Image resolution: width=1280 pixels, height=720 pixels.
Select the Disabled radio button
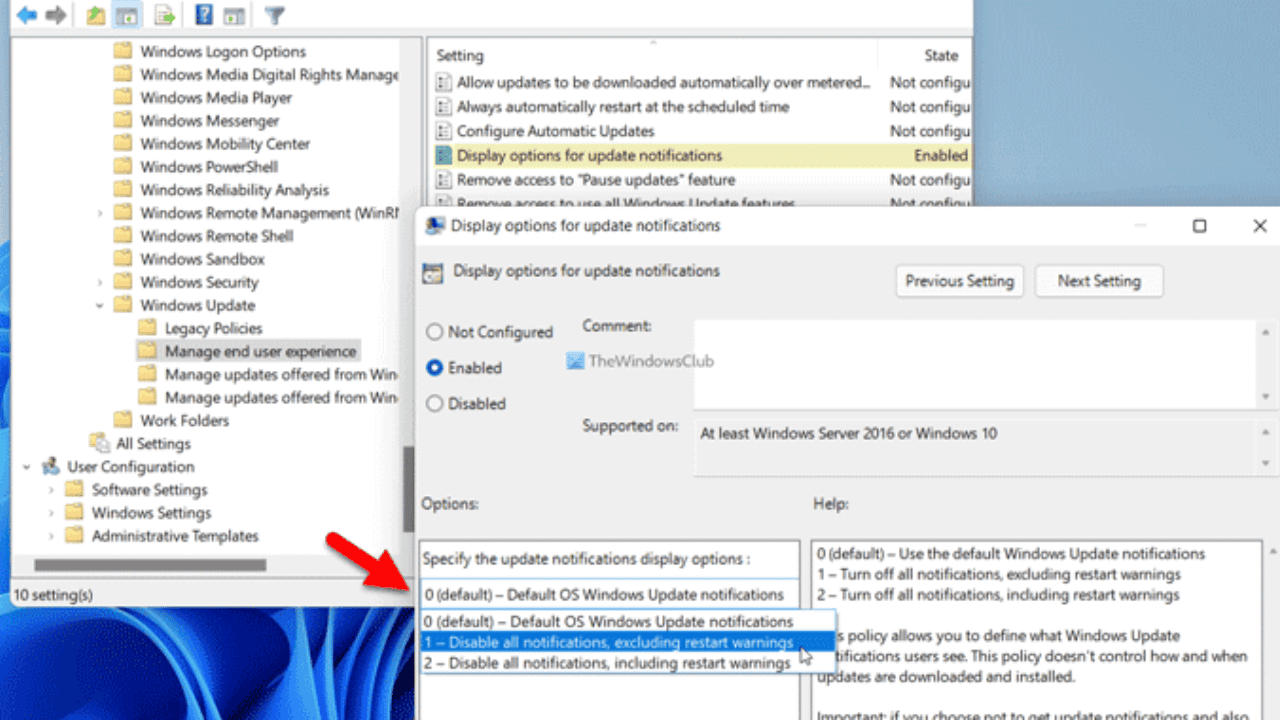[435, 404]
